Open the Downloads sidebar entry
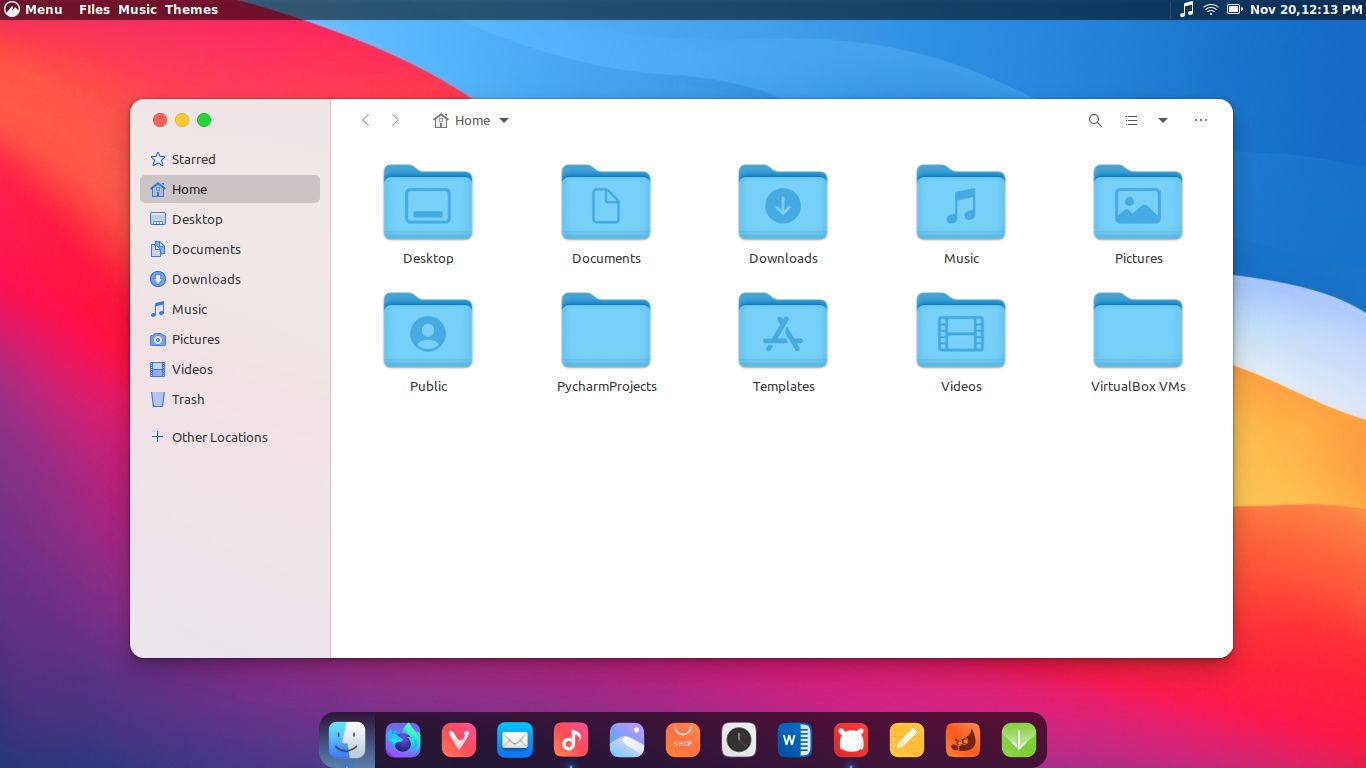The image size is (1366, 768). click(x=206, y=279)
